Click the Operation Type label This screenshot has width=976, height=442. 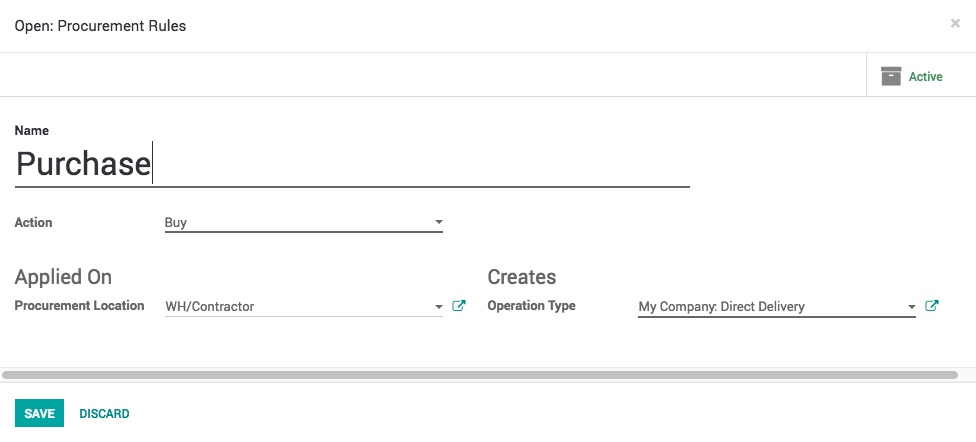[531, 306]
